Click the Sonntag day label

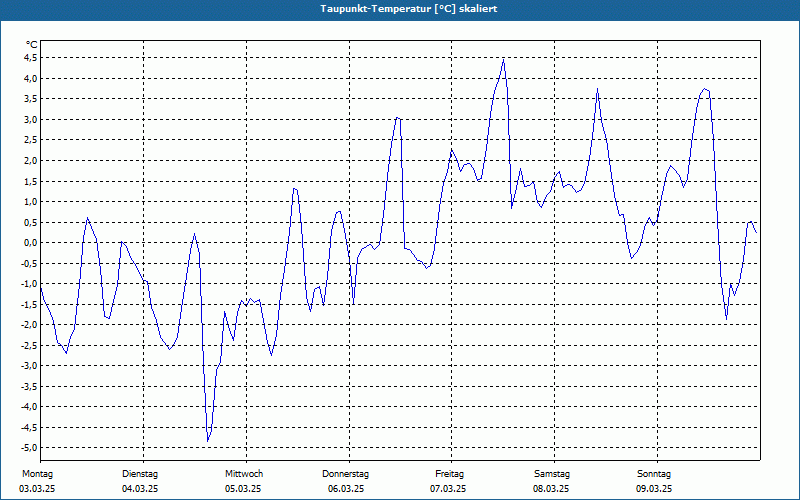[654, 474]
